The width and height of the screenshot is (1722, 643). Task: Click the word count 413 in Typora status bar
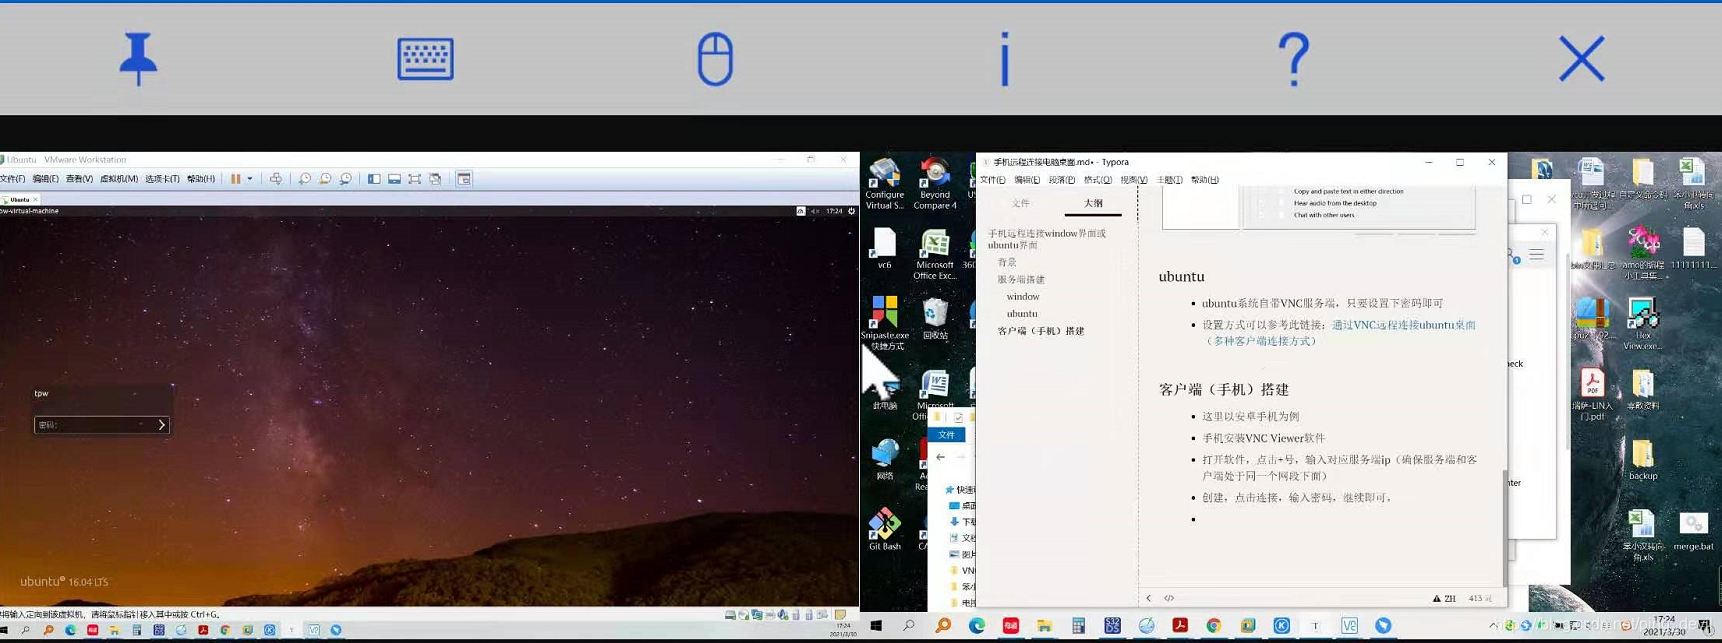pos(1480,598)
